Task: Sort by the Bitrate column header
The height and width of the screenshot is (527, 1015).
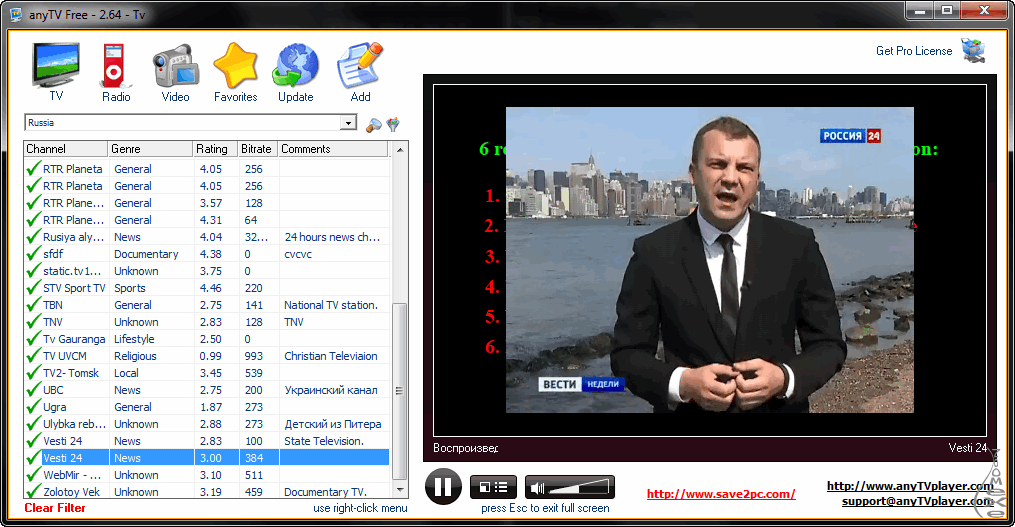Action: click(258, 149)
